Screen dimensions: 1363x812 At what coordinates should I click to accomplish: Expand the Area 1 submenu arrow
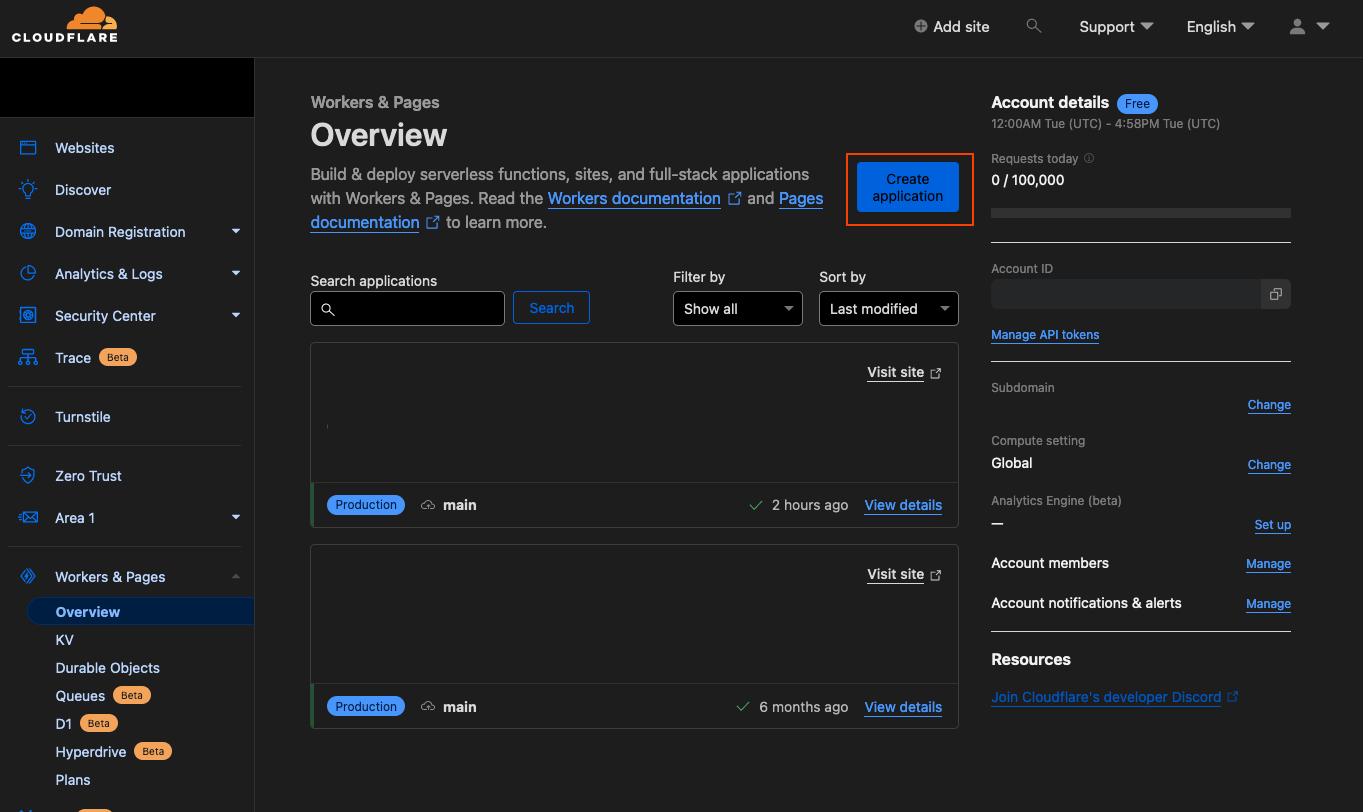click(x=236, y=517)
